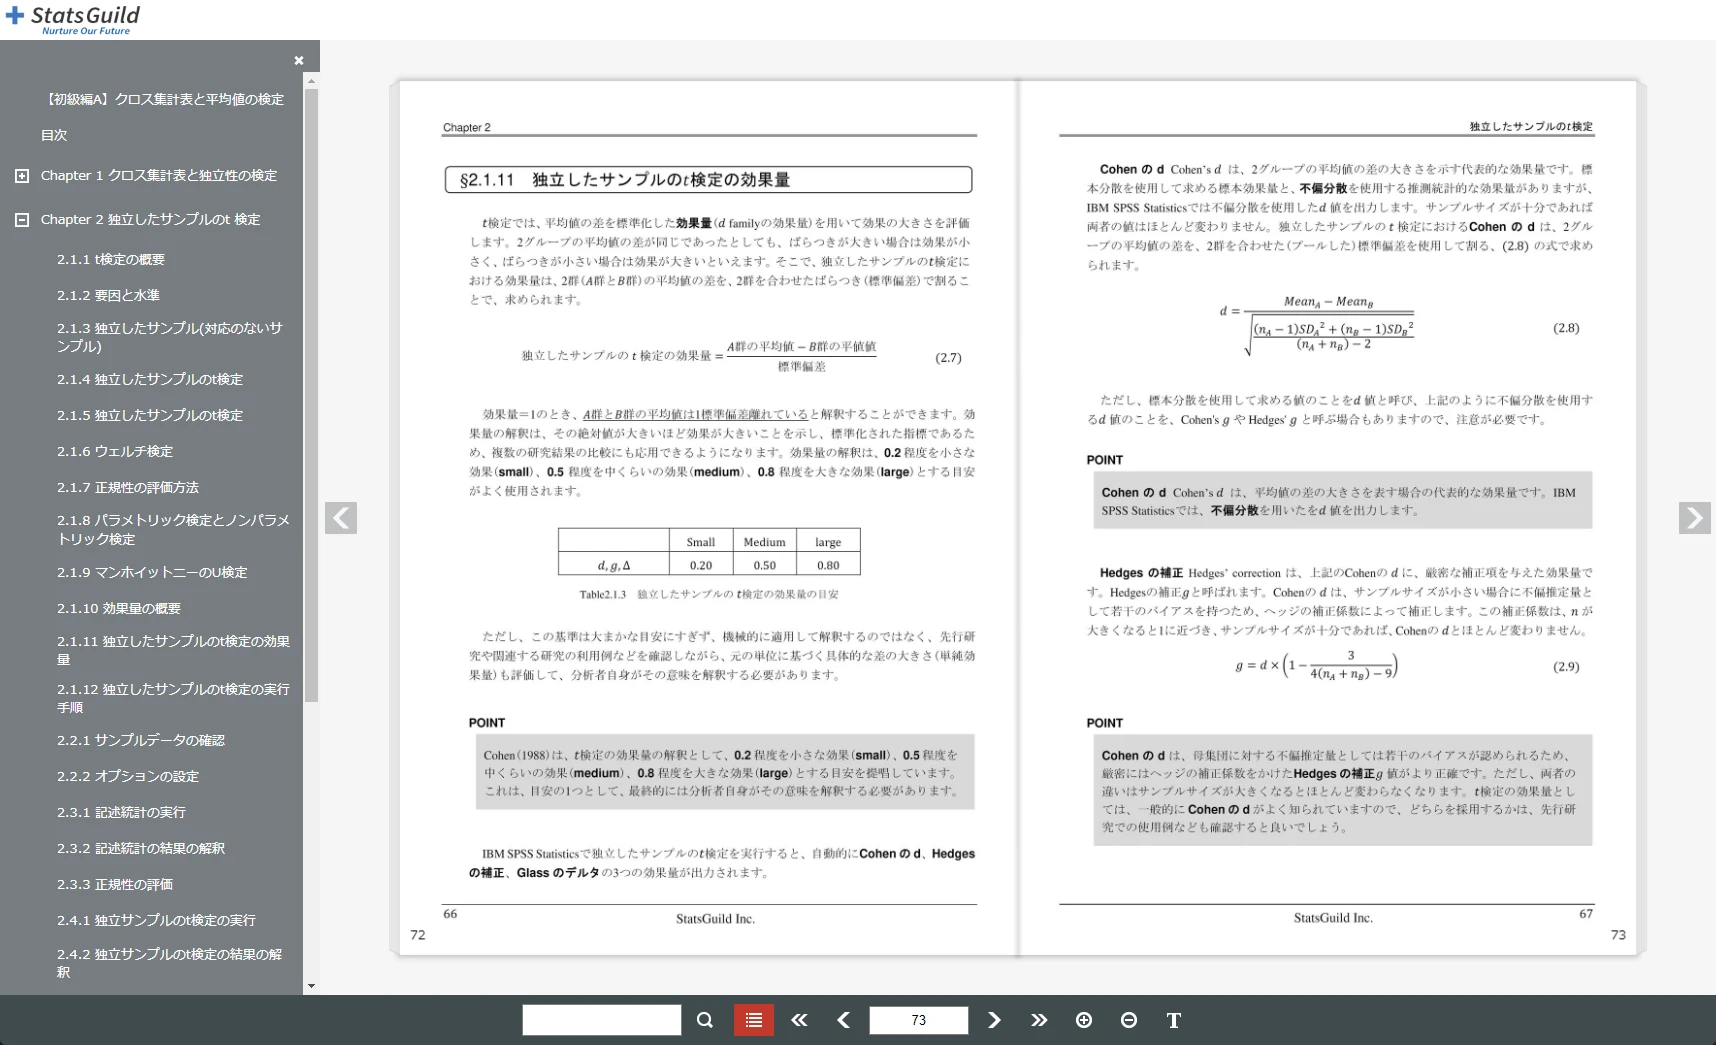This screenshot has width=1716, height=1045.
Task: Select the text mode T icon
Action: (x=1173, y=1020)
